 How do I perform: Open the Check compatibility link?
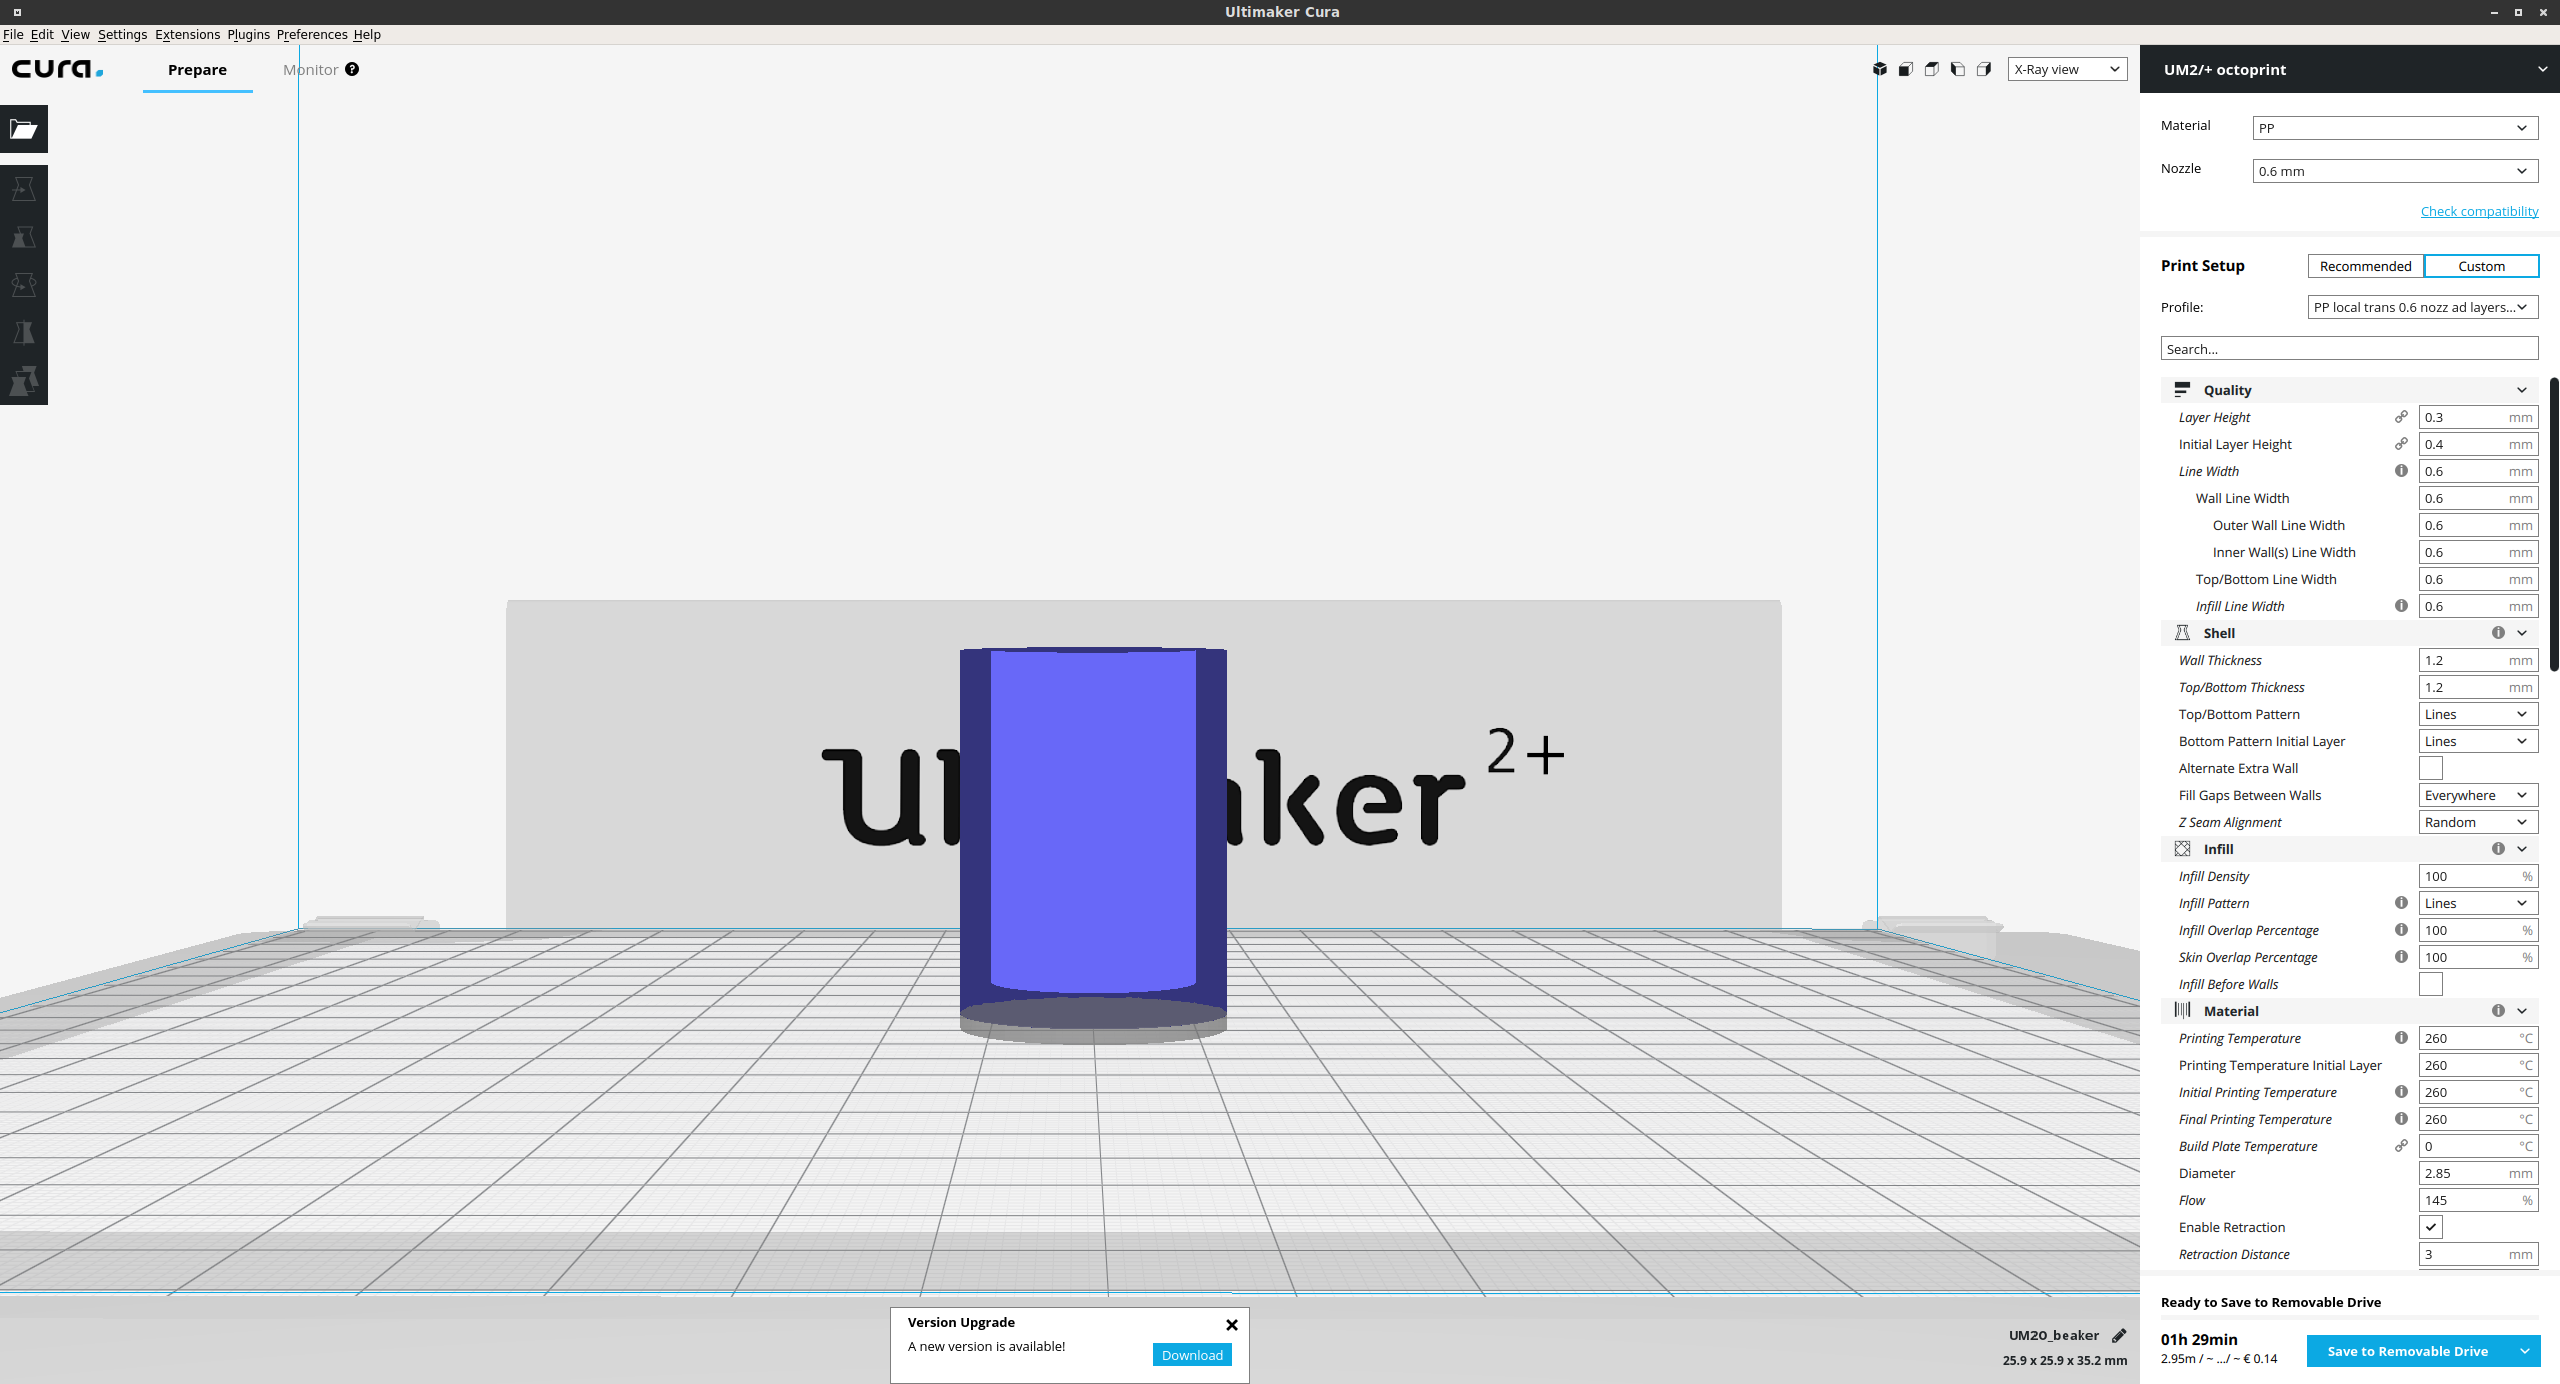click(2480, 211)
